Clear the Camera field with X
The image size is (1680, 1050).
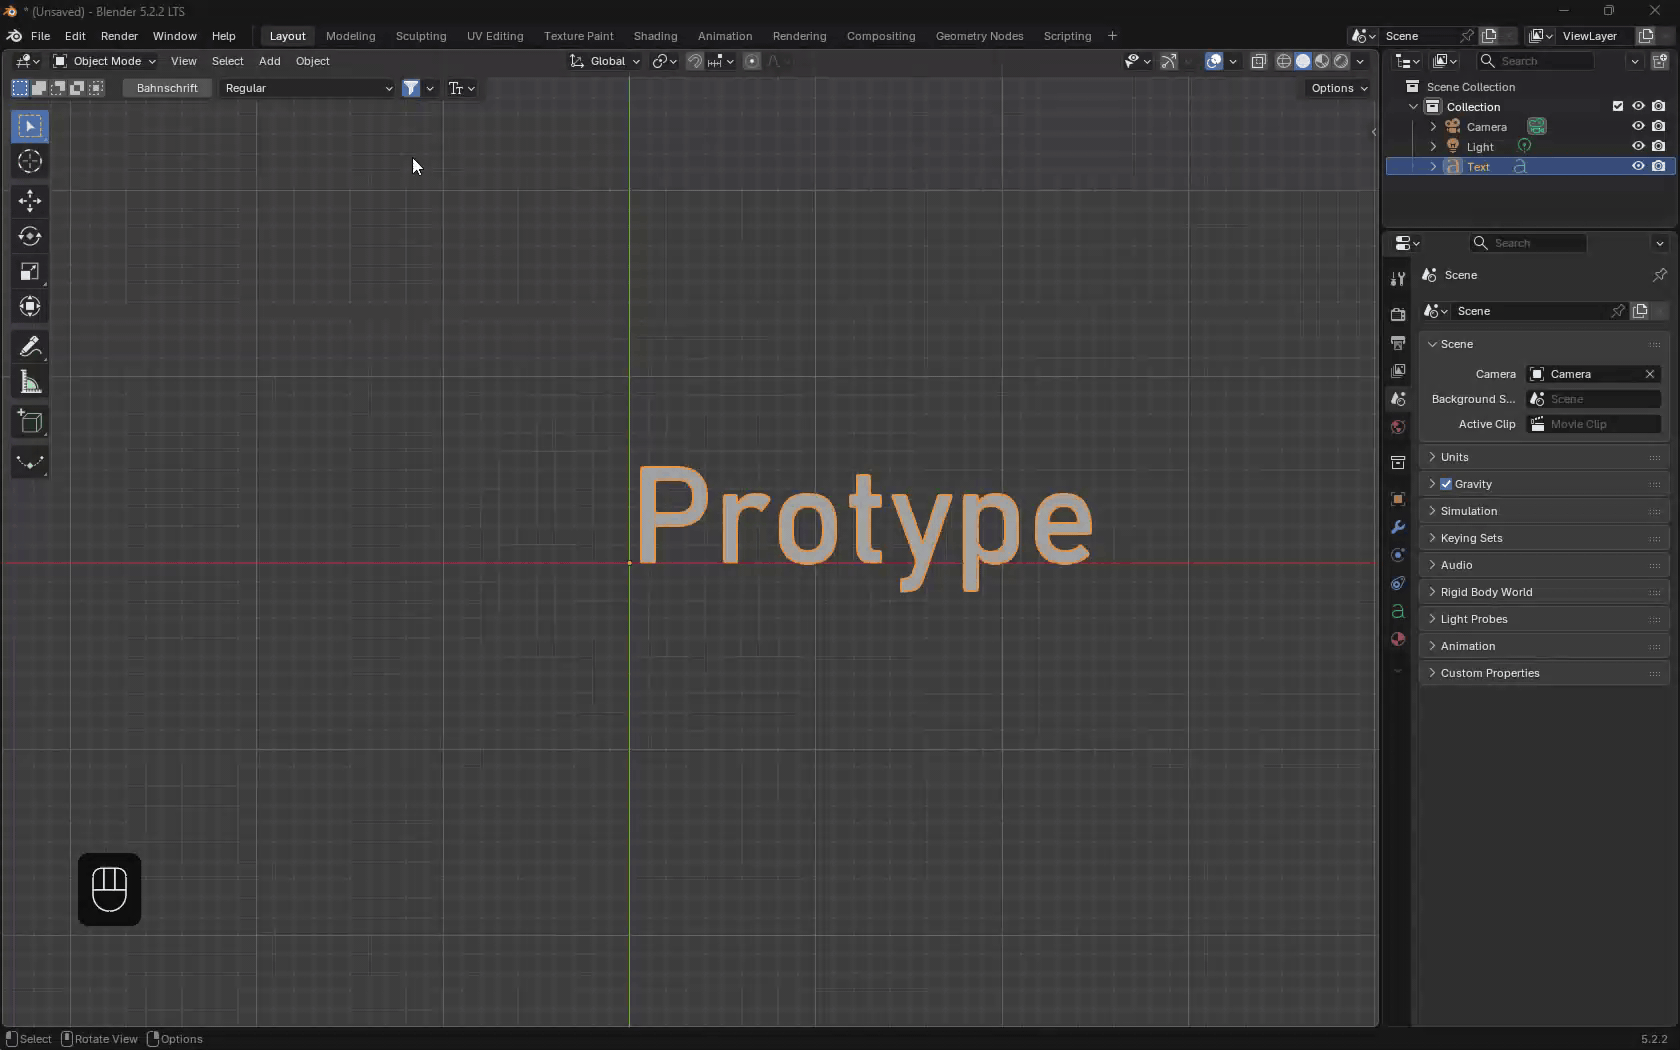1650,374
